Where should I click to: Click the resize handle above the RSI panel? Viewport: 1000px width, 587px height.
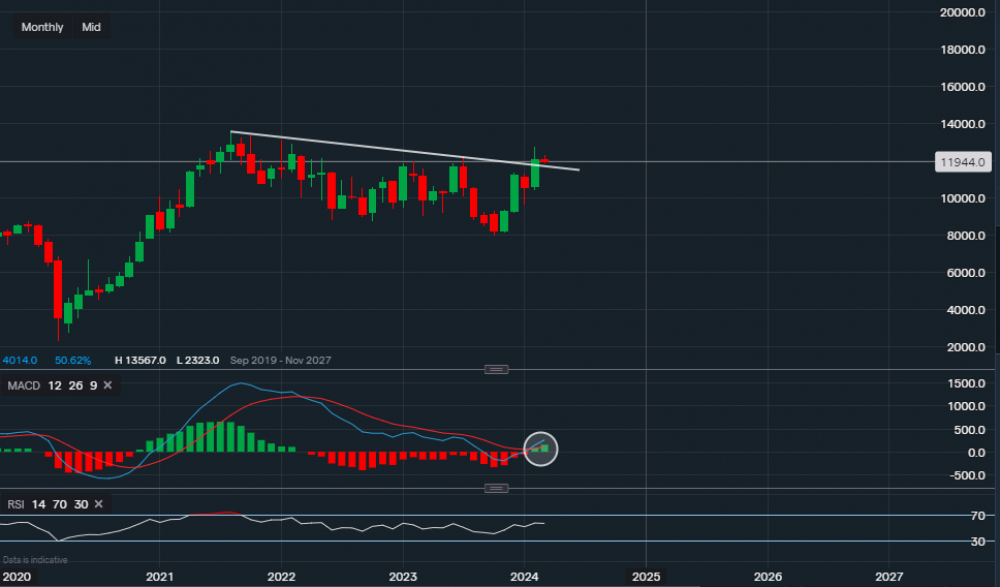click(496, 488)
